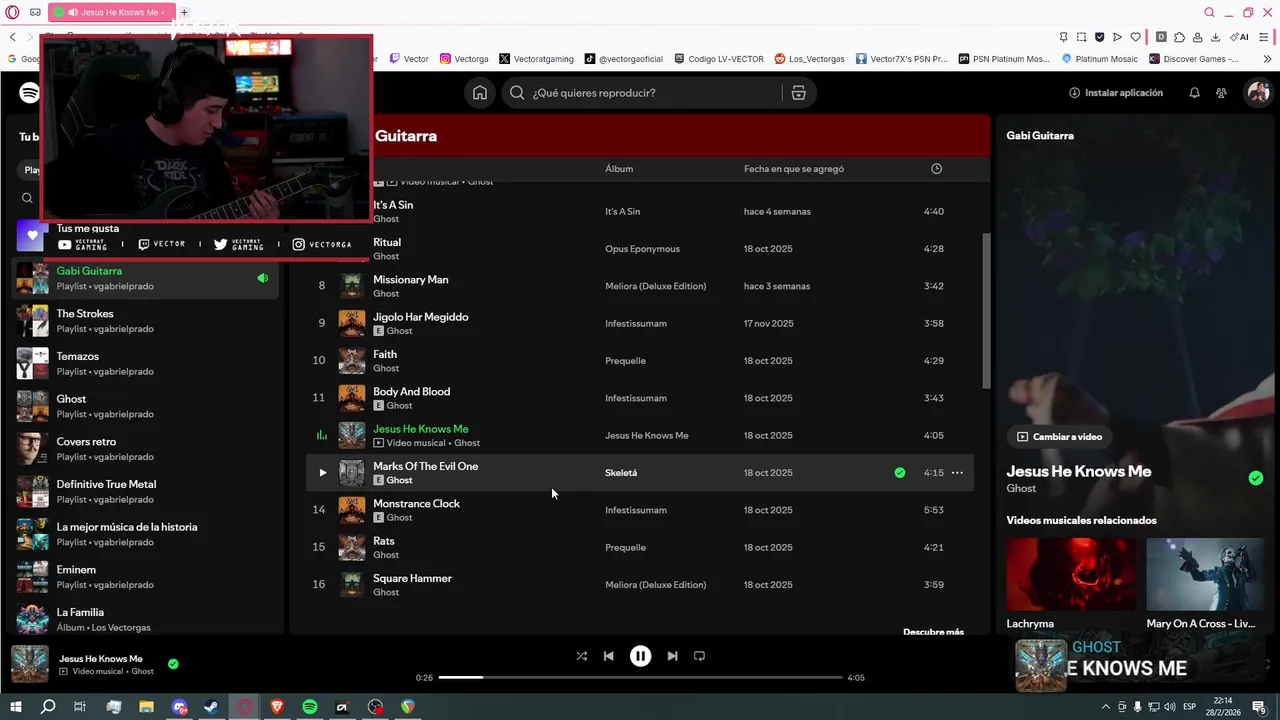This screenshot has width=1280, height=720.
Task: Open the Browse icon inside search bar
Action: point(798,93)
